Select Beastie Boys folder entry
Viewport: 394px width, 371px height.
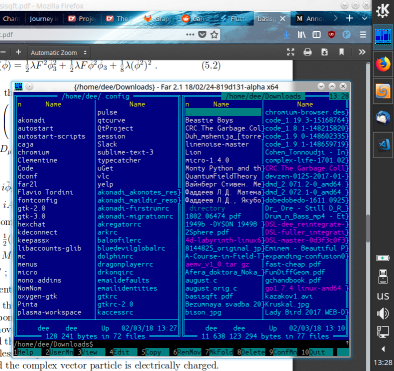click(x=209, y=120)
